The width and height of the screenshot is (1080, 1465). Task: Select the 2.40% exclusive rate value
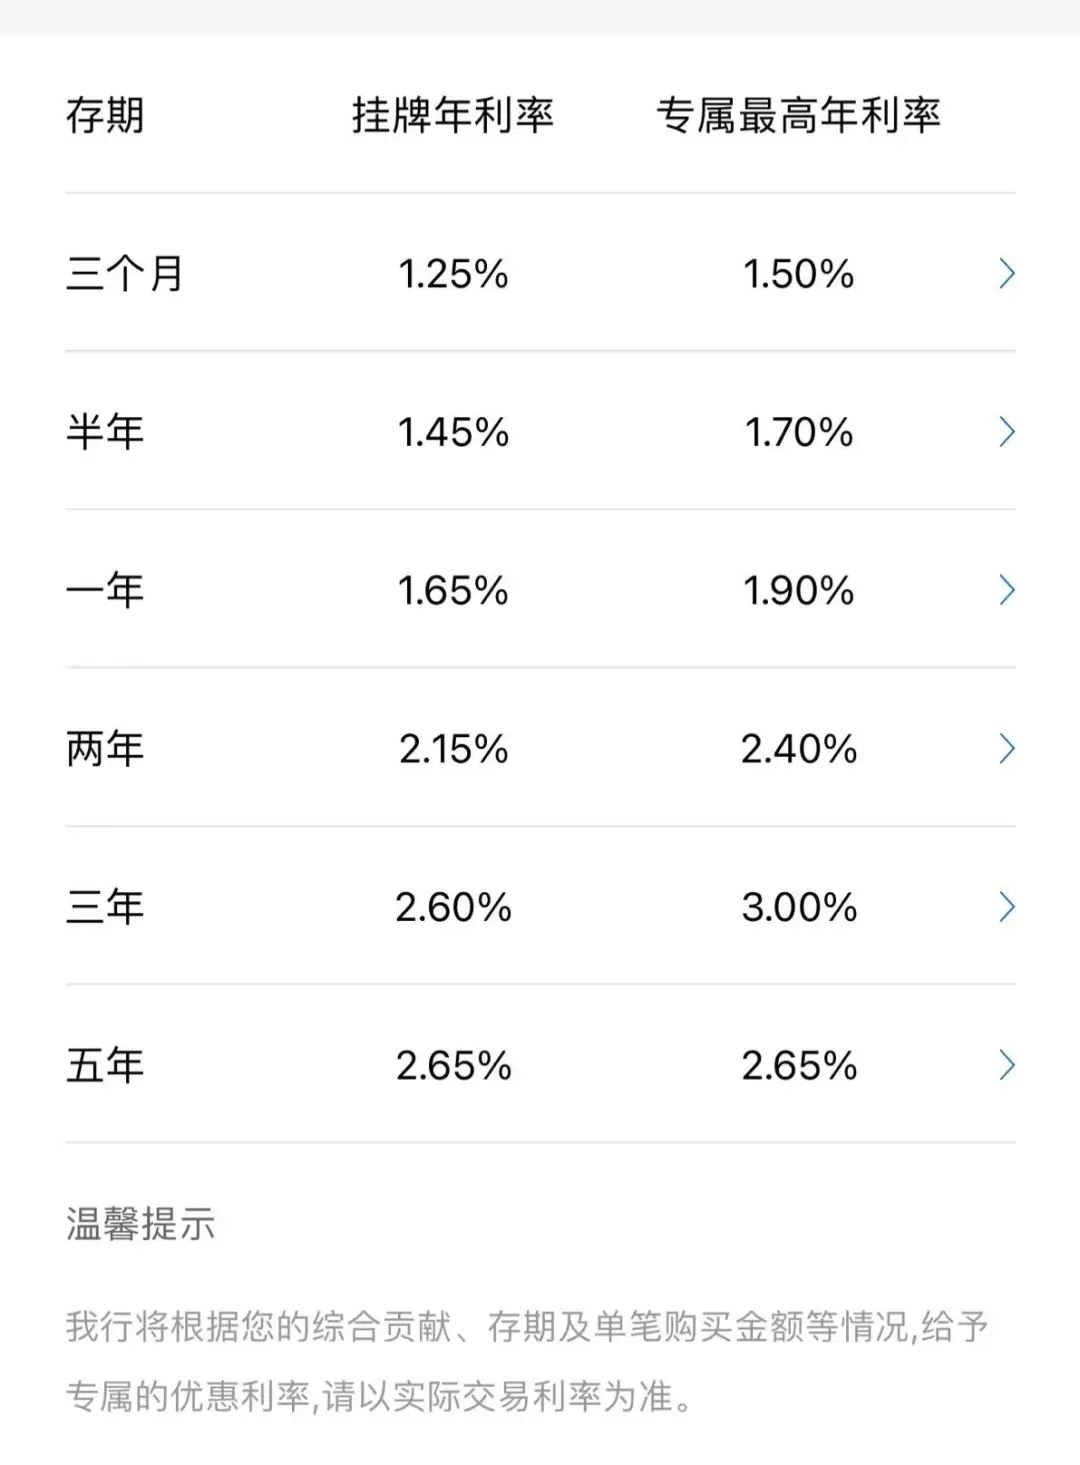tap(802, 748)
